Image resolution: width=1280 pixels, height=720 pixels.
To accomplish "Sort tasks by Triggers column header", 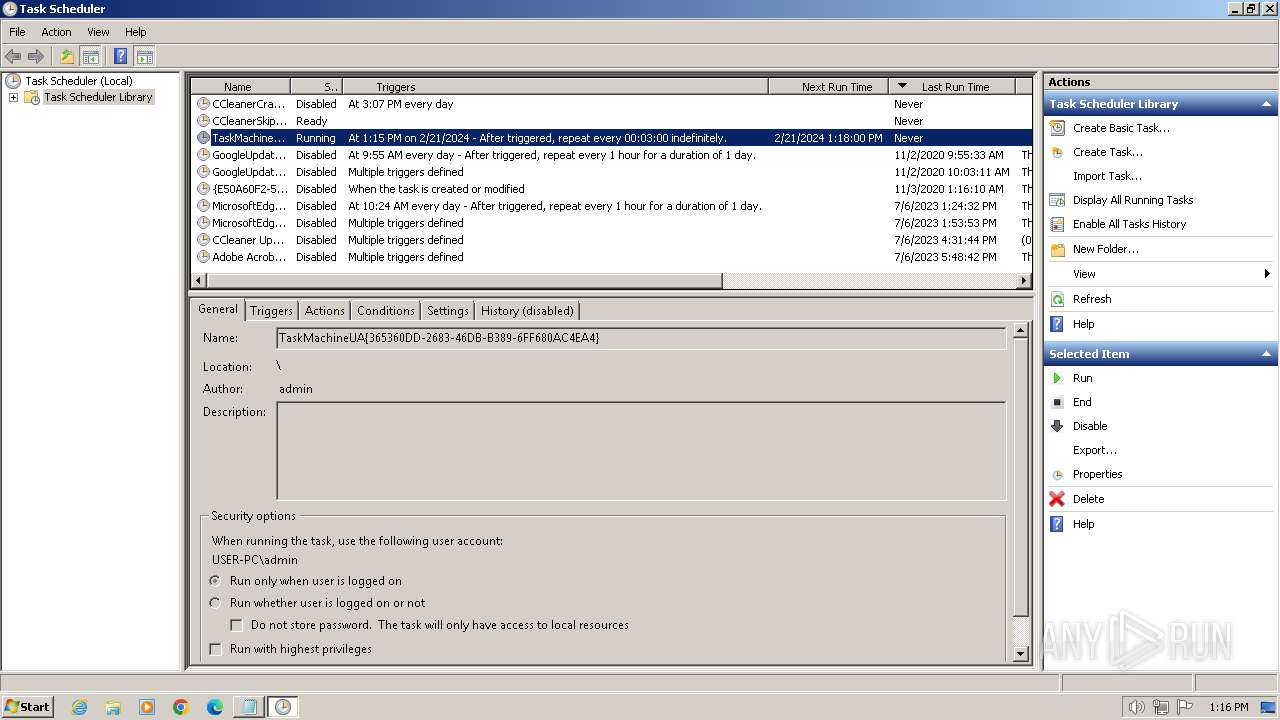I will [555, 87].
